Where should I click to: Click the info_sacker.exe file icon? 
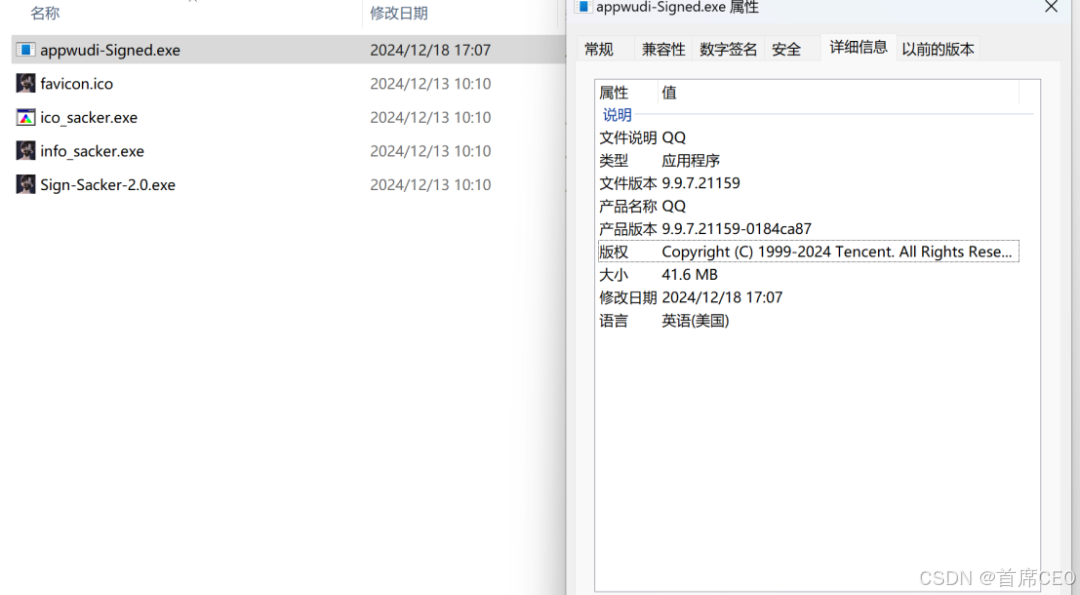(x=25, y=151)
